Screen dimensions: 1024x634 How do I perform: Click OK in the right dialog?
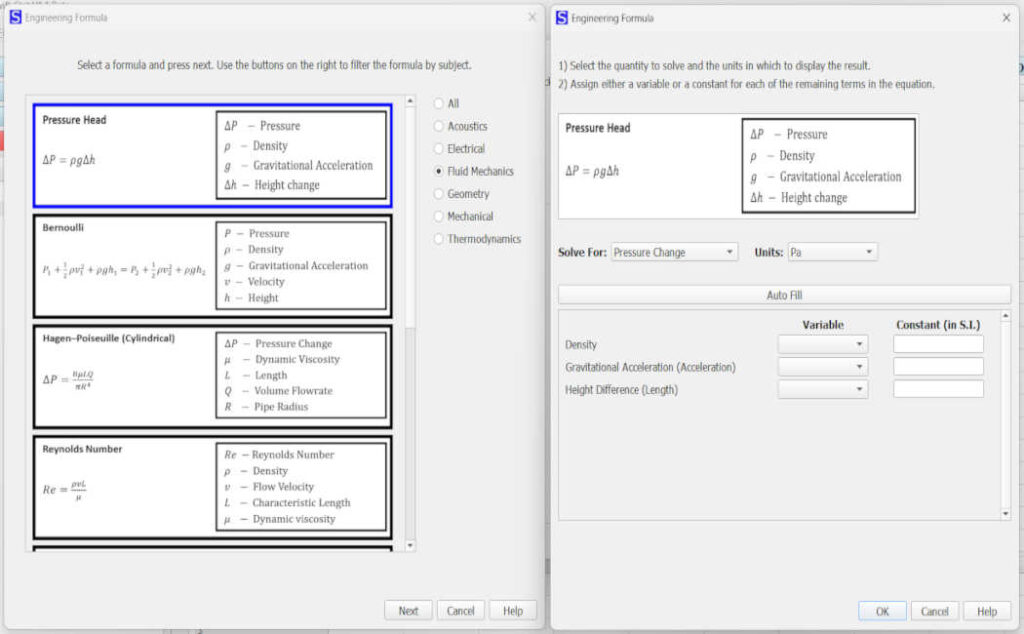(x=882, y=611)
